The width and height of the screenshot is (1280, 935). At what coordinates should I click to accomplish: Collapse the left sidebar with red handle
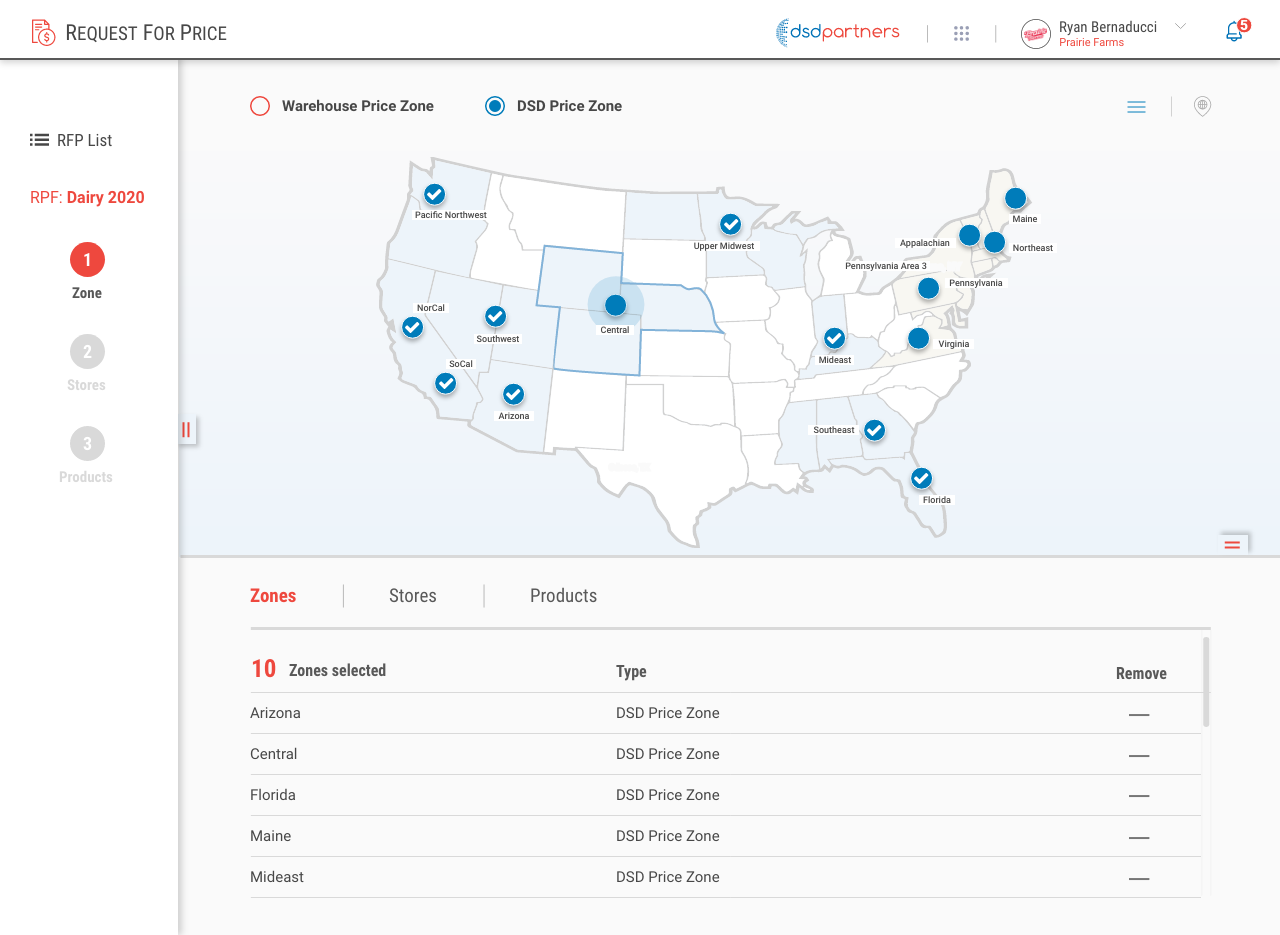[187, 430]
